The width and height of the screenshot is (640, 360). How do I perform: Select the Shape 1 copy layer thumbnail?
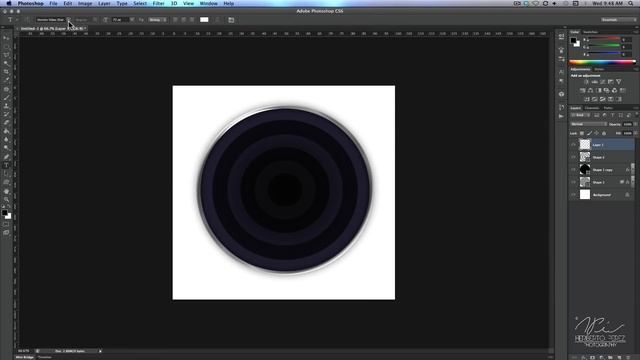[585, 169]
